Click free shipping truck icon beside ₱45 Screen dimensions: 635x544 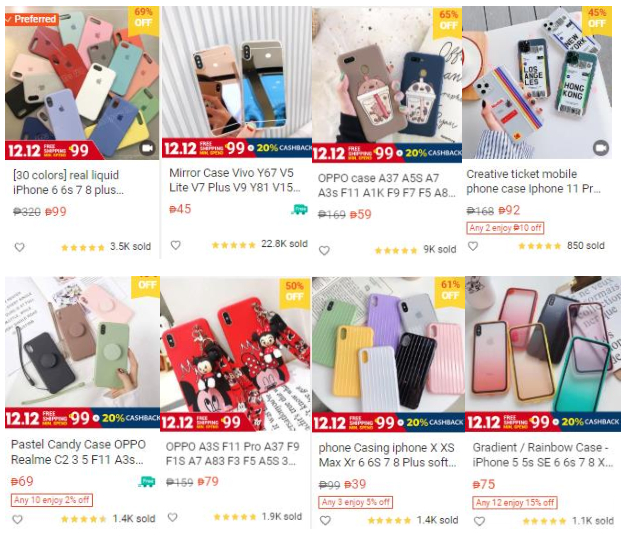tap(300, 209)
